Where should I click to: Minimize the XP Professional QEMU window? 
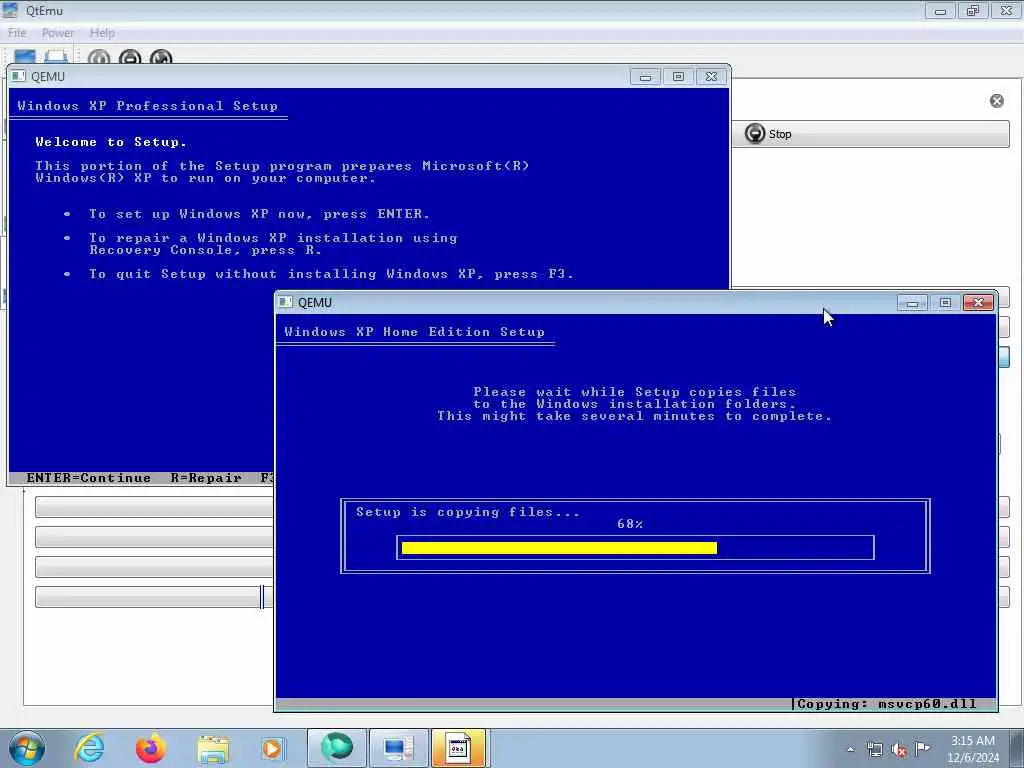pyautogui.click(x=645, y=76)
